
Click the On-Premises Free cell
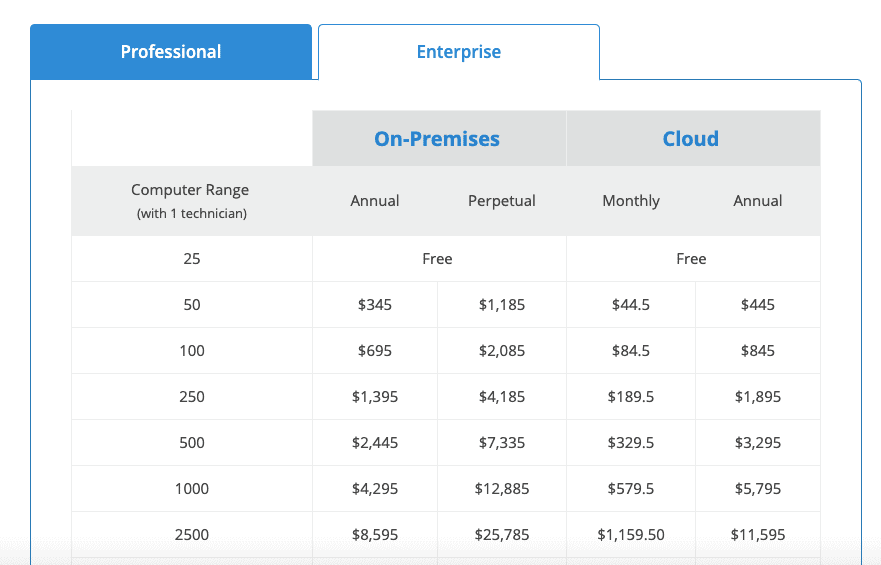(x=439, y=259)
